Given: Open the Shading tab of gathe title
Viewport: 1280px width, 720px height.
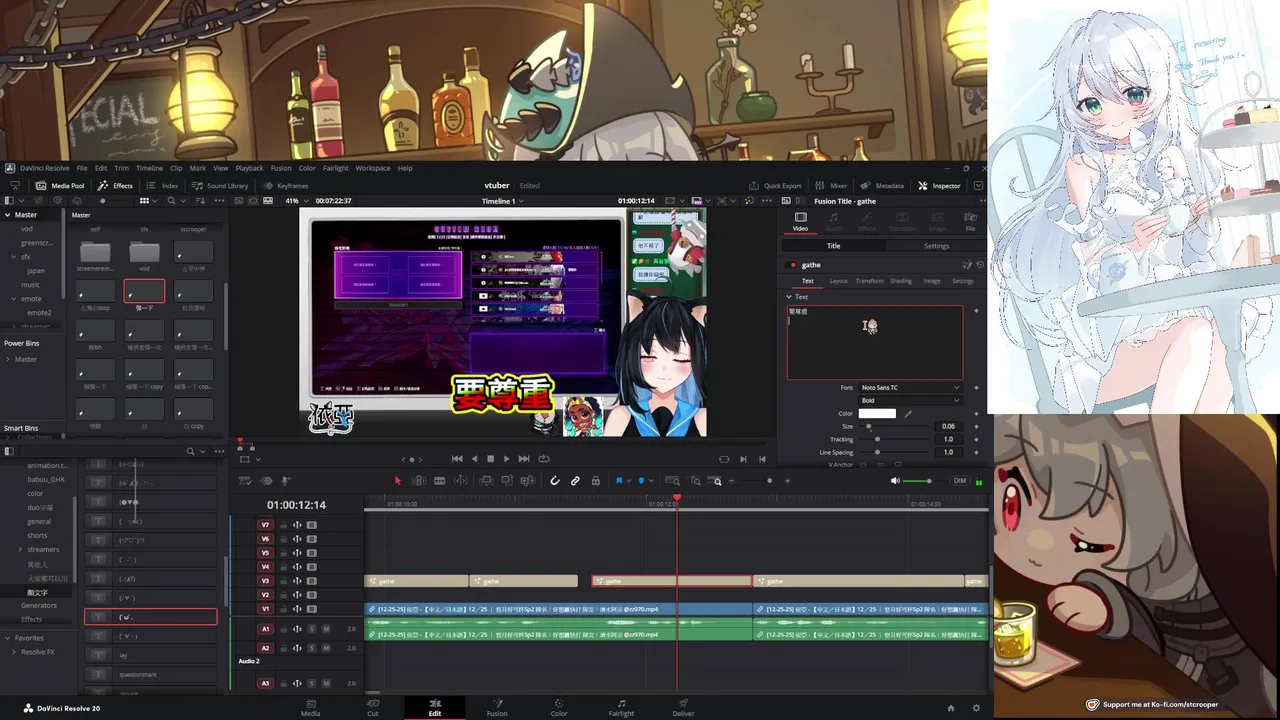Looking at the screenshot, I should tap(901, 281).
